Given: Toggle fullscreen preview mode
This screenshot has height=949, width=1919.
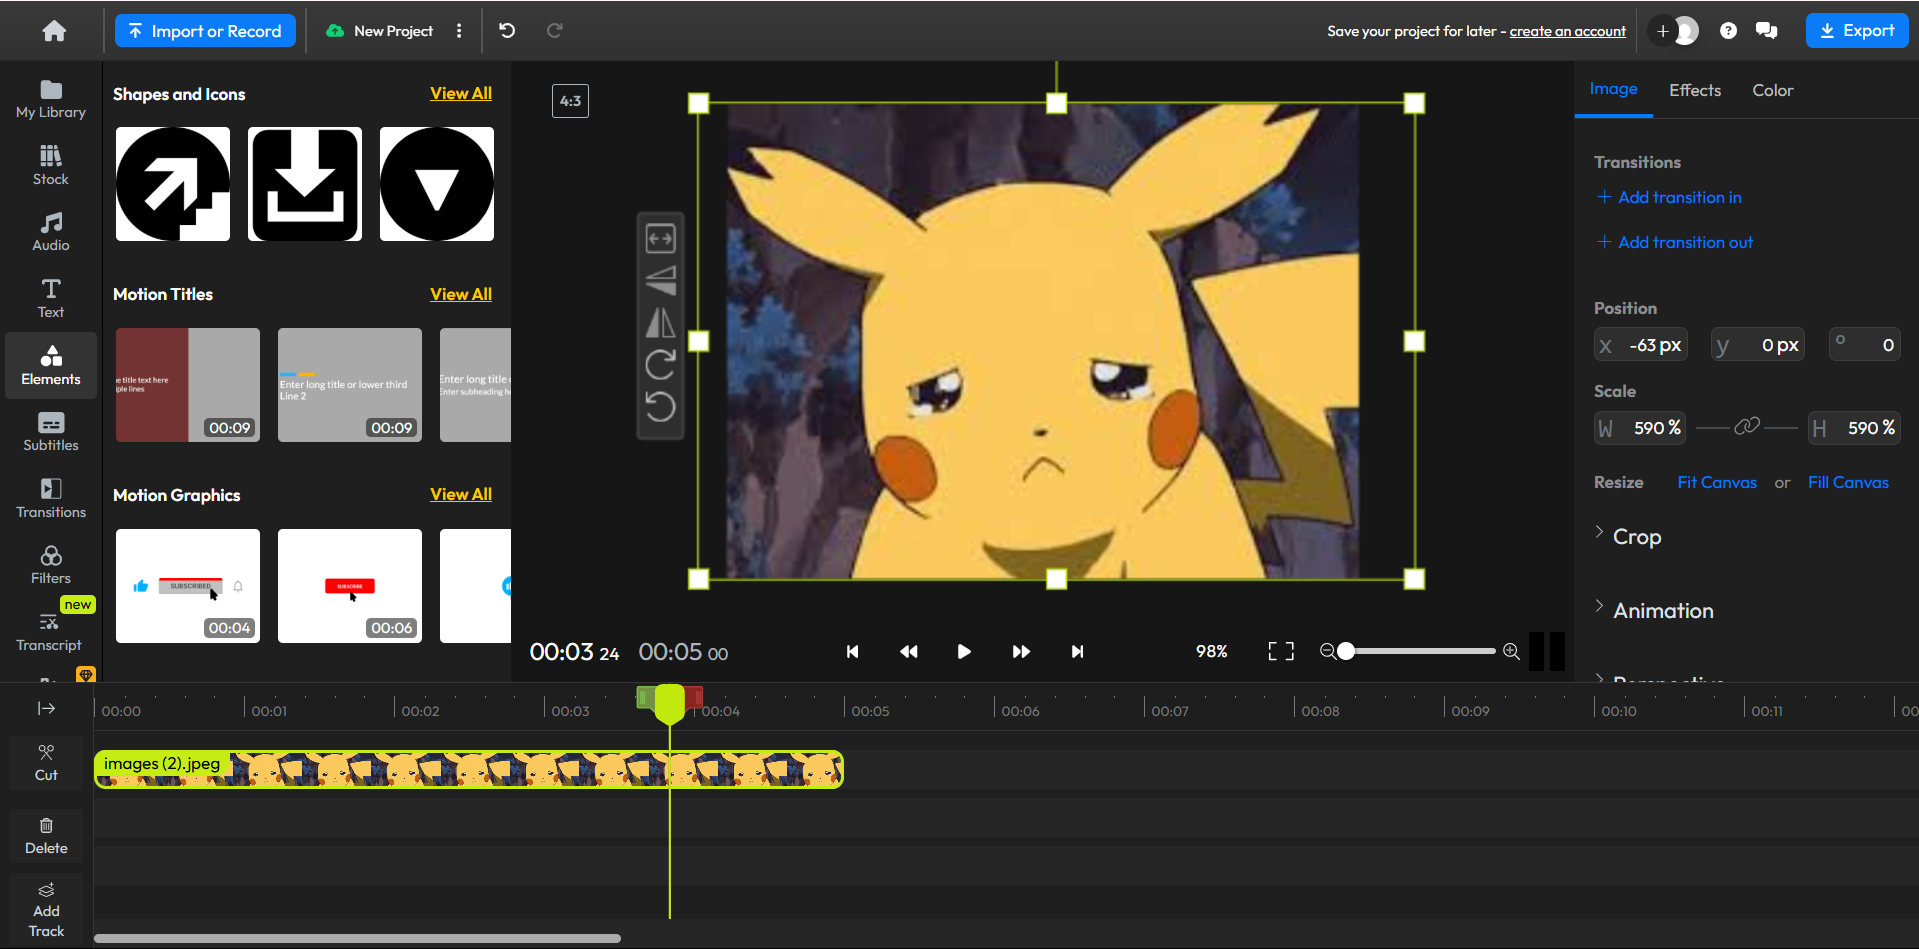Looking at the screenshot, I should [1280, 651].
